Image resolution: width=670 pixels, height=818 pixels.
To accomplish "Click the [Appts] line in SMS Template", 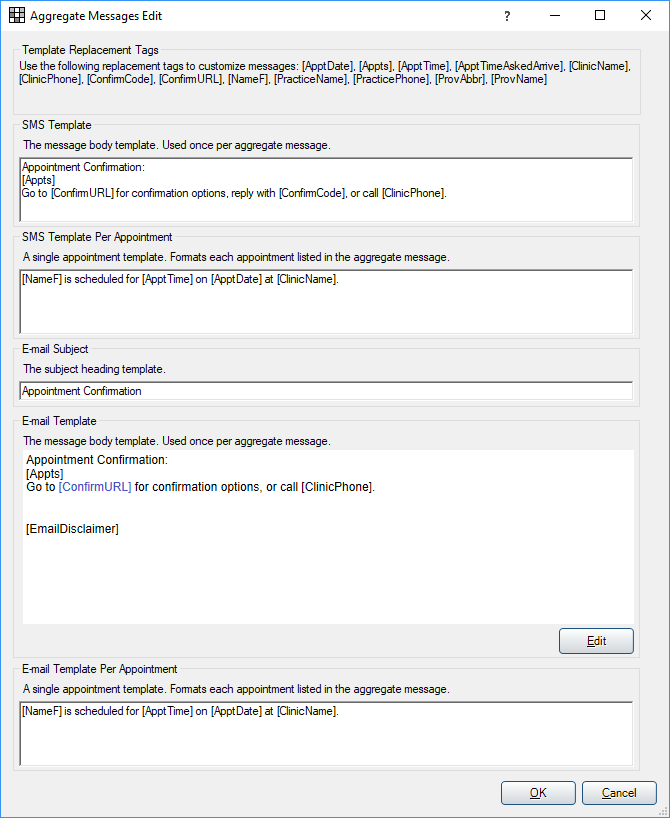I will point(39,180).
